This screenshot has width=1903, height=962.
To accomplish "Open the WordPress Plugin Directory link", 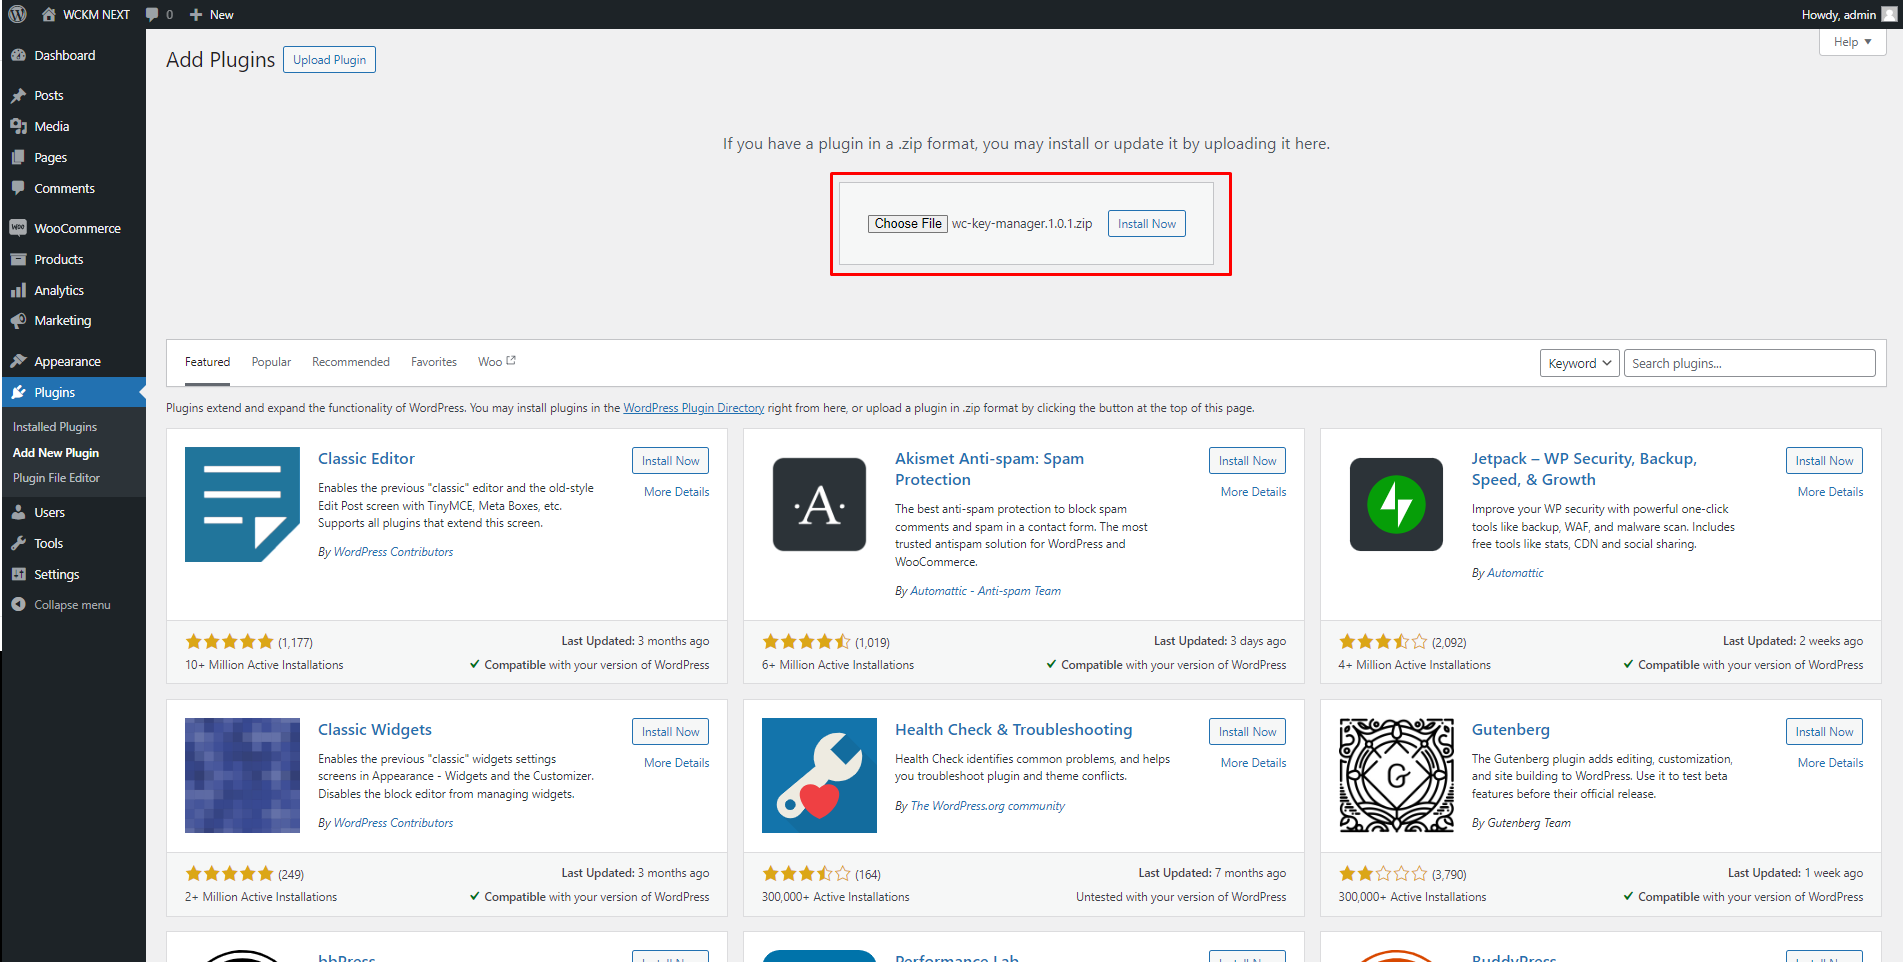I will 694,408.
